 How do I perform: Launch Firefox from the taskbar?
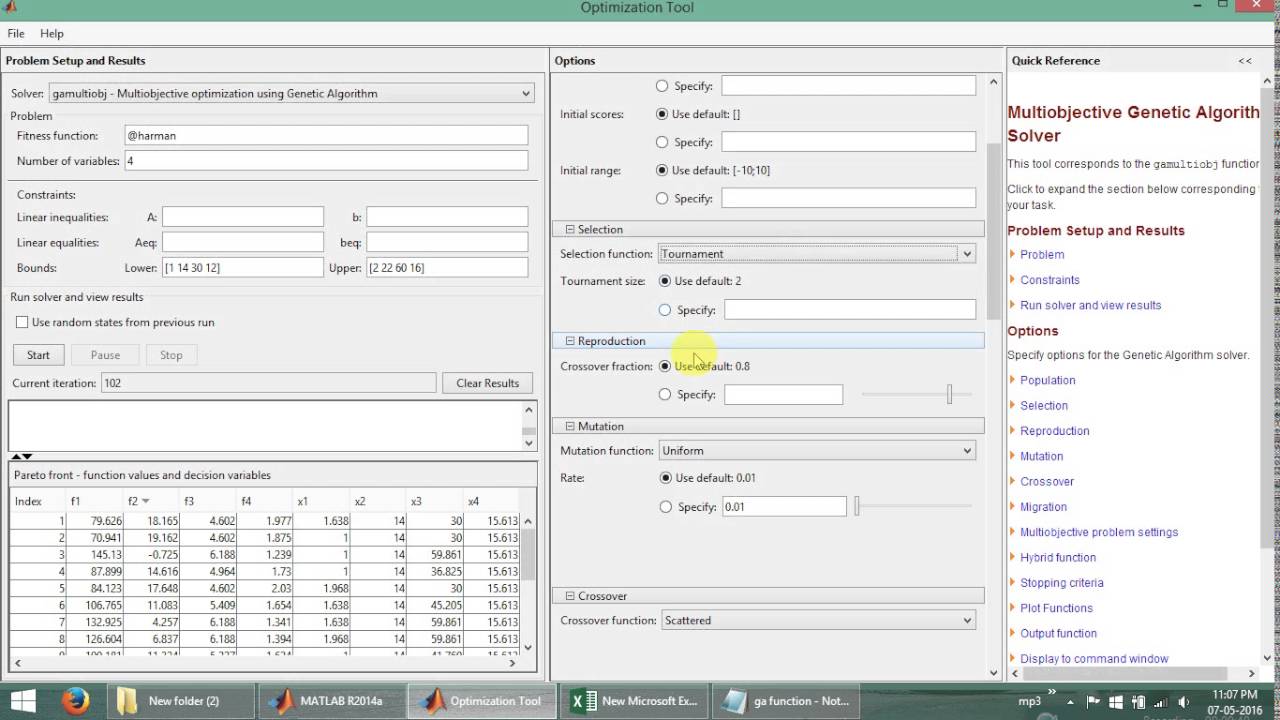pos(75,700)
